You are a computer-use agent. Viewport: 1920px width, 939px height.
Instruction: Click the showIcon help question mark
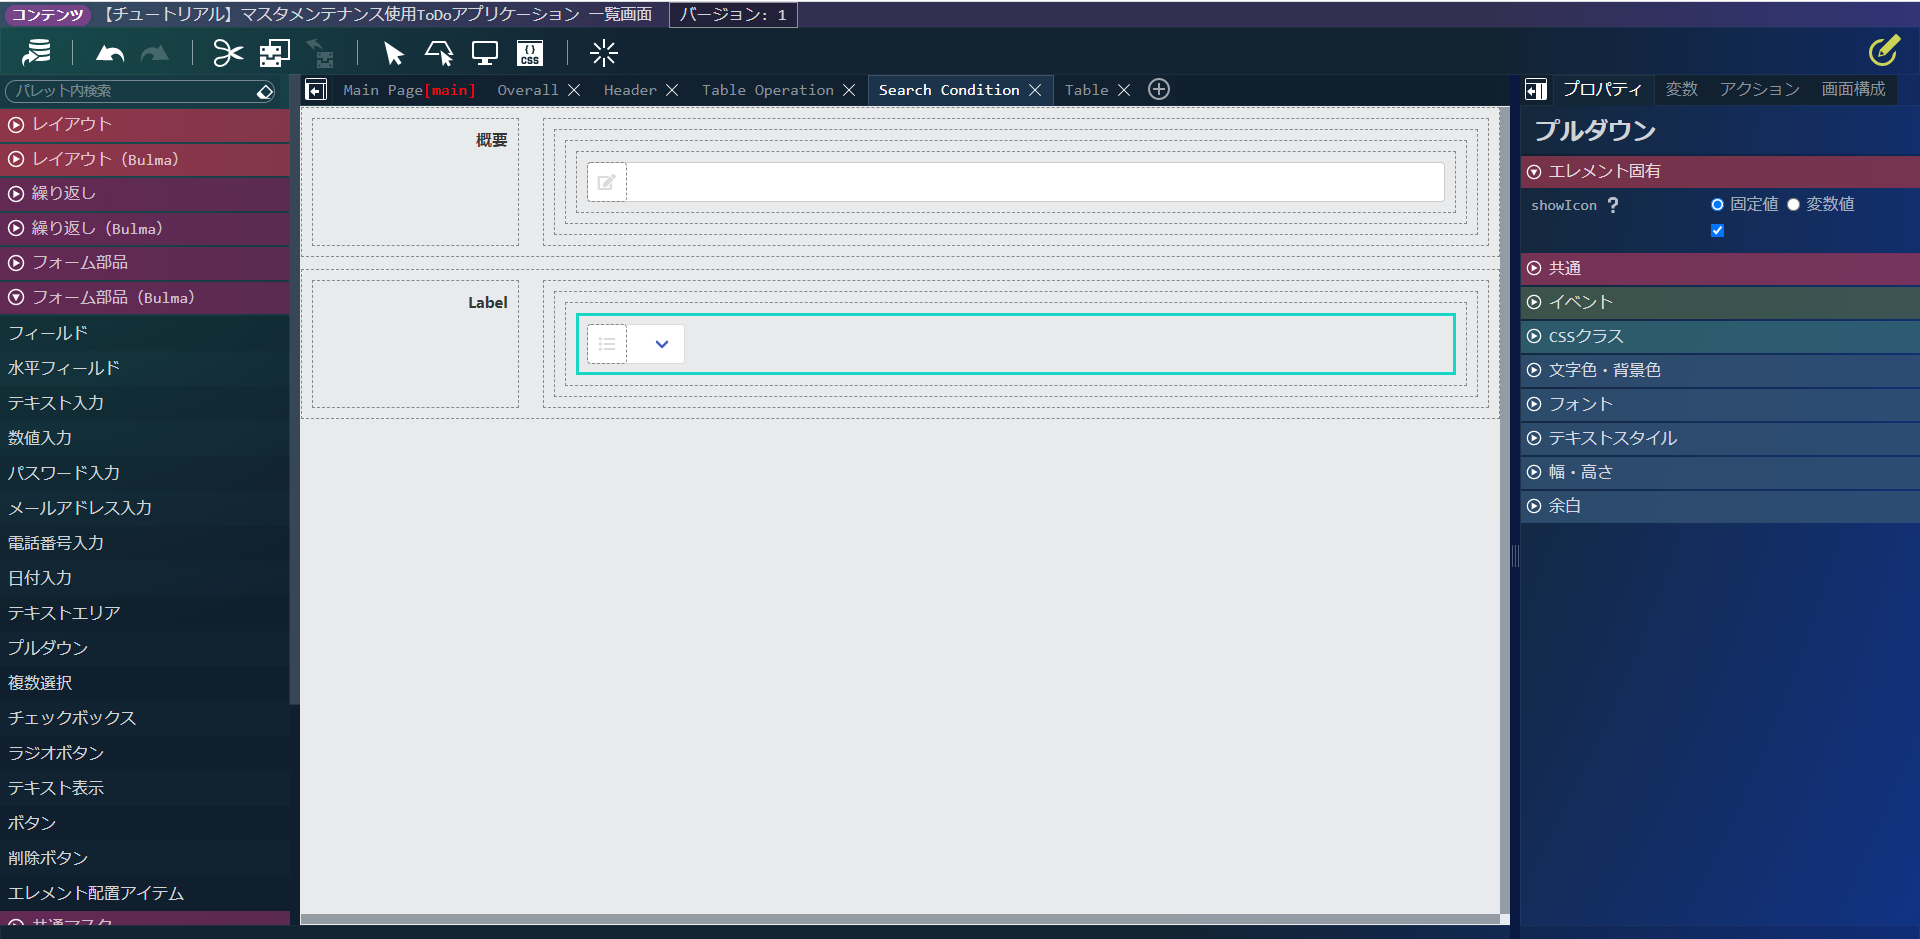(1613, 205)
